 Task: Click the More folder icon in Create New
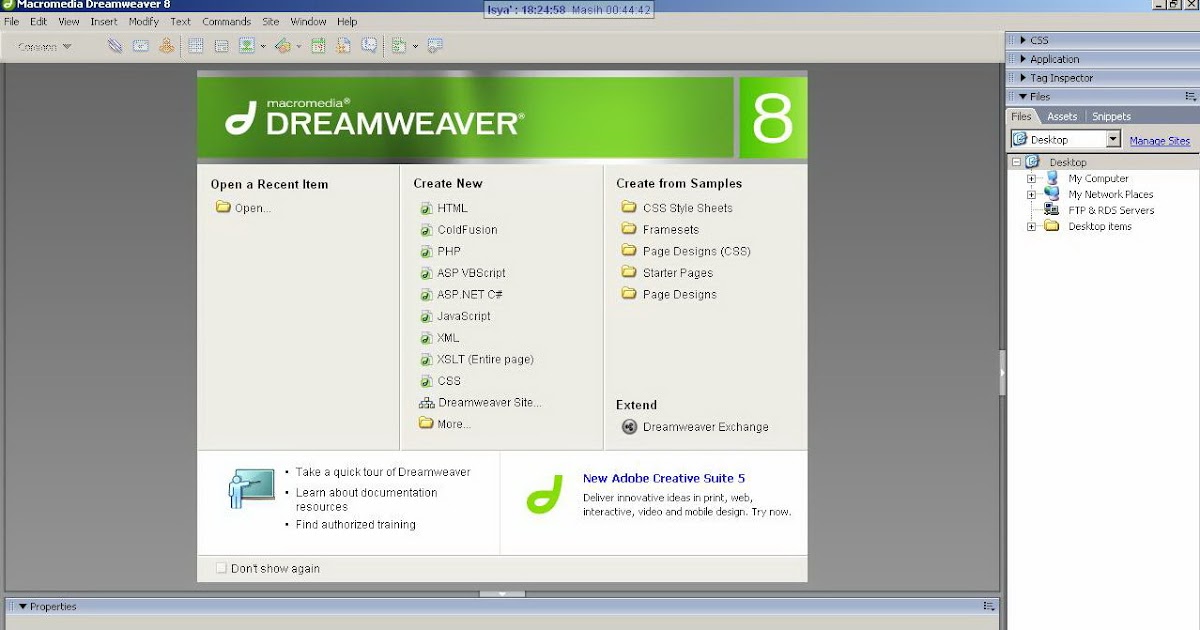427,424
